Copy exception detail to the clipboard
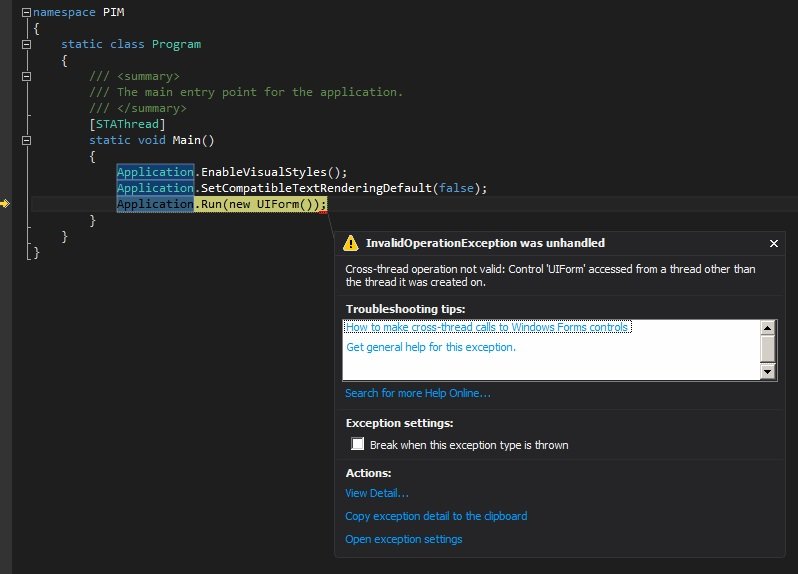Image resolution: width=798 pixels, height=574 pixels. 435,516
